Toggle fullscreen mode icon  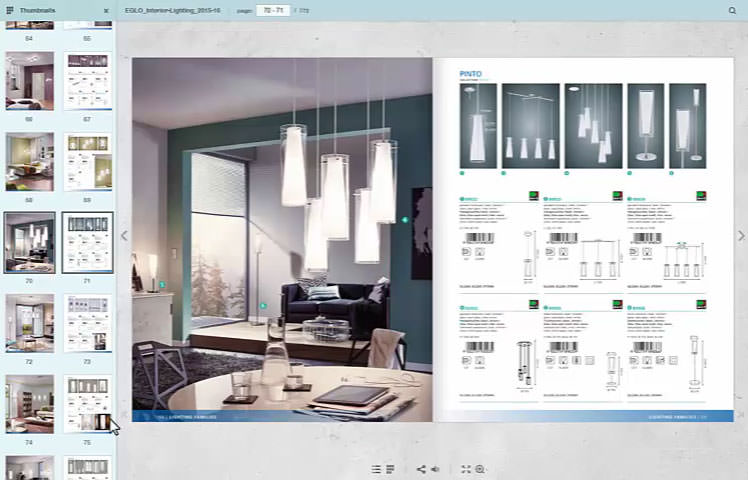(466, 469)
